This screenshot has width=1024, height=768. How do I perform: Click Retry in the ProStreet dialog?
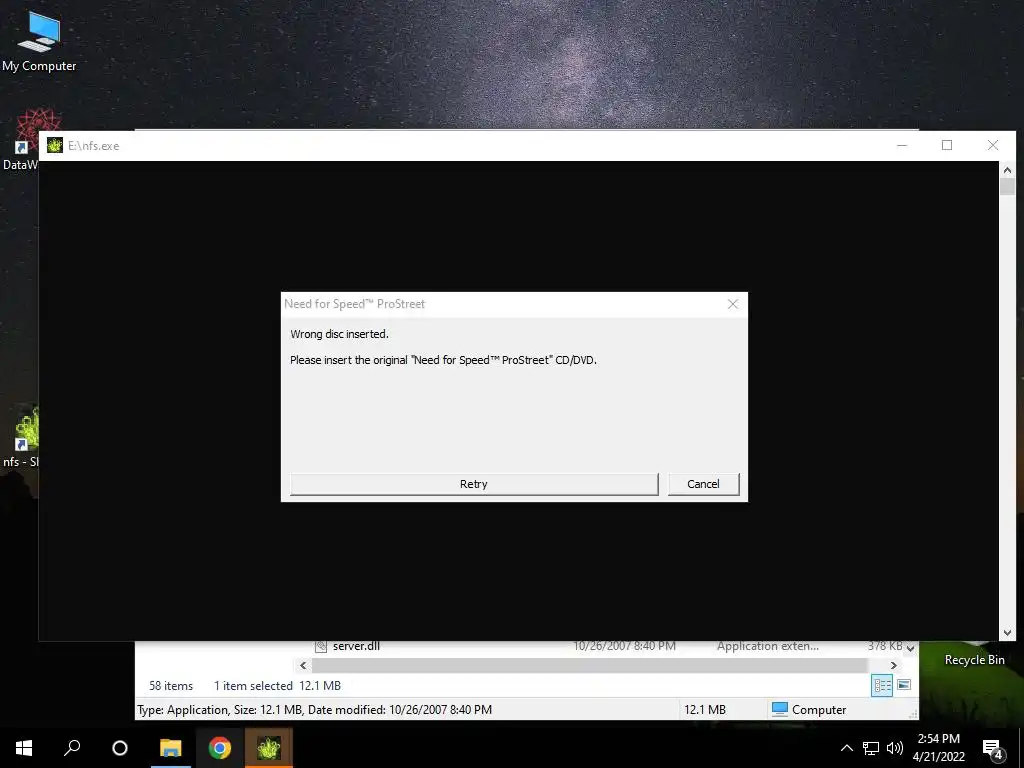click(473, 484)
